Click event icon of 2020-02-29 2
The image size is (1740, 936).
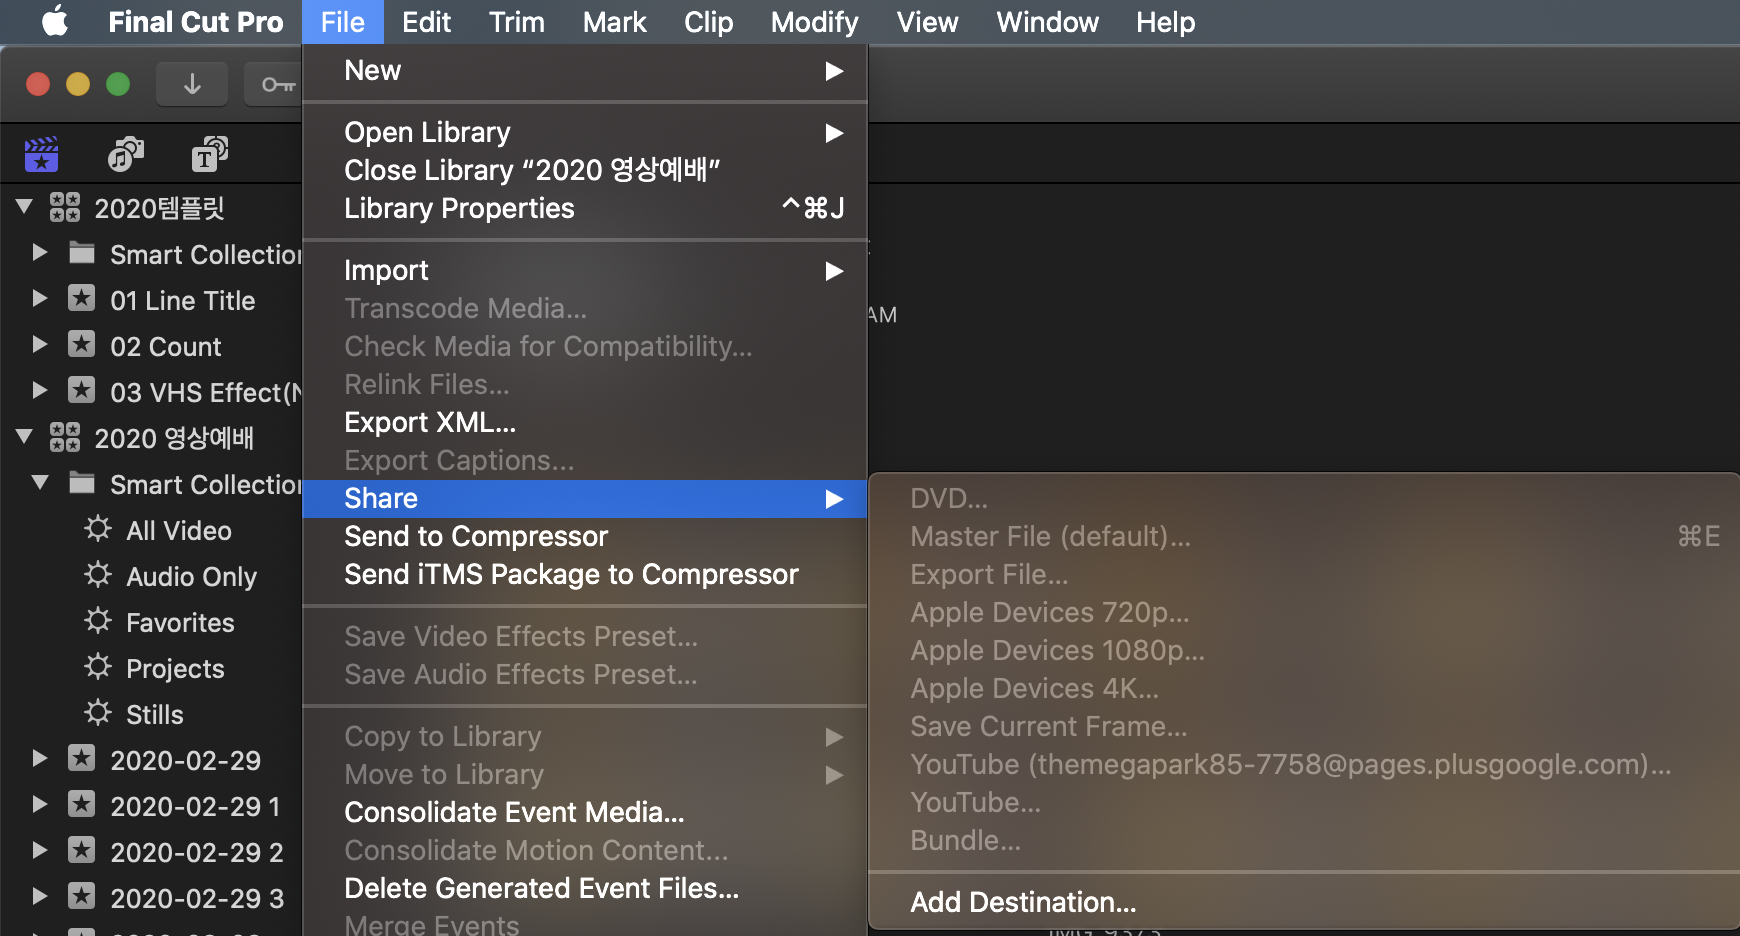tap(82, 850)
